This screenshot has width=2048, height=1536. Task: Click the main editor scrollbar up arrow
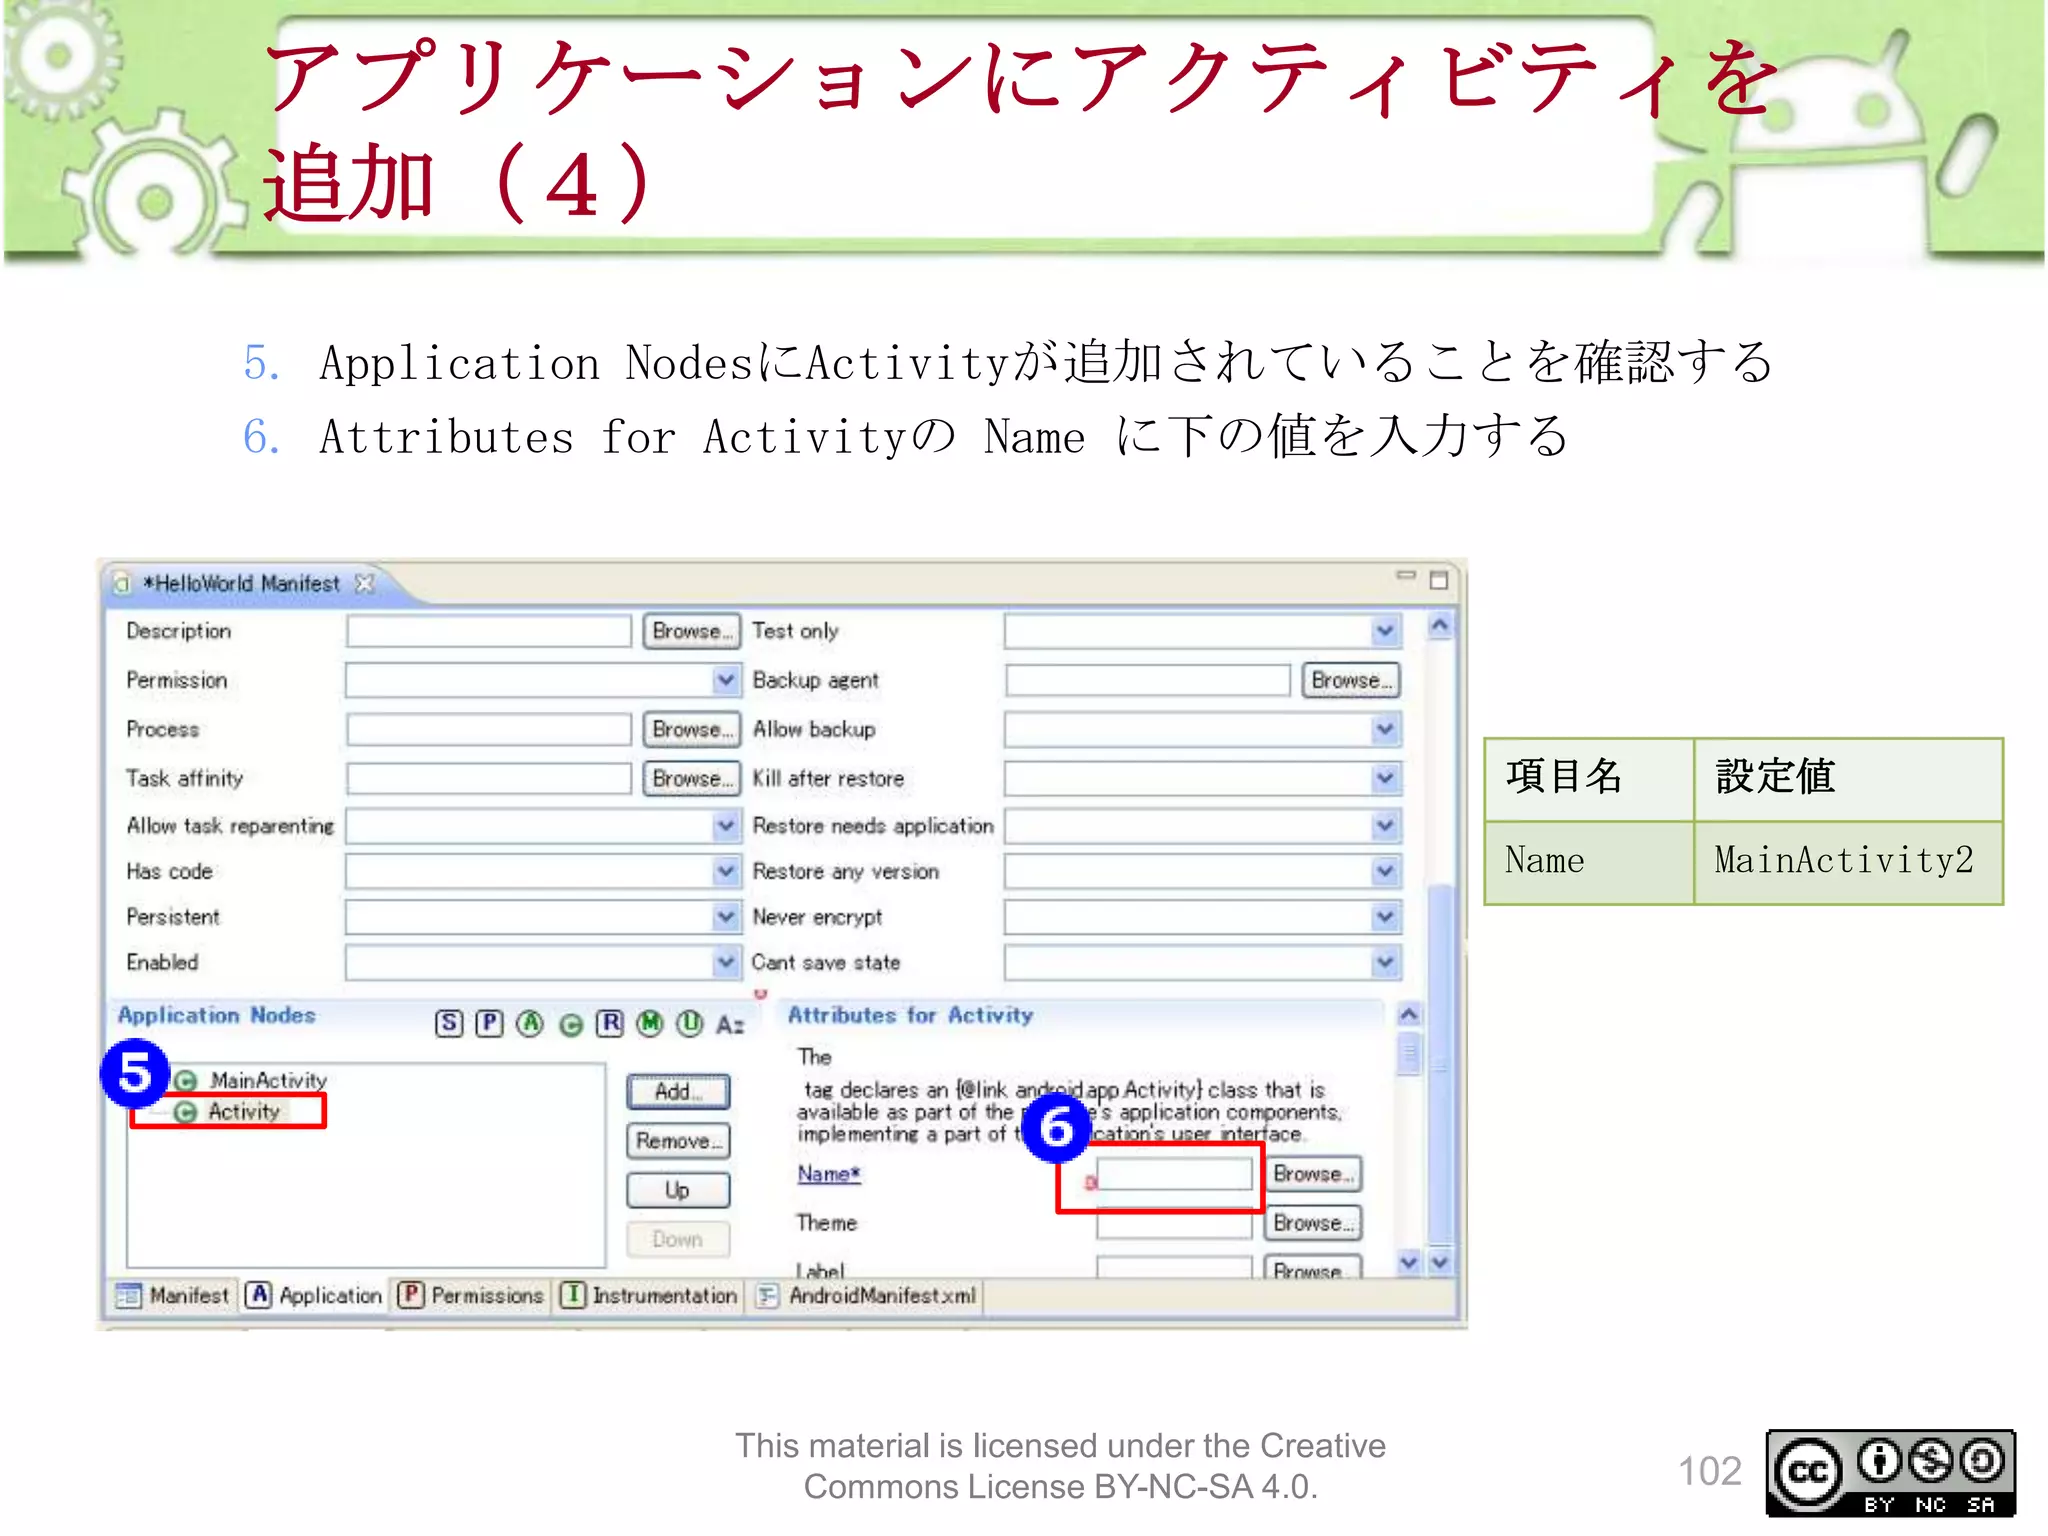click(x=1440, y=626)
